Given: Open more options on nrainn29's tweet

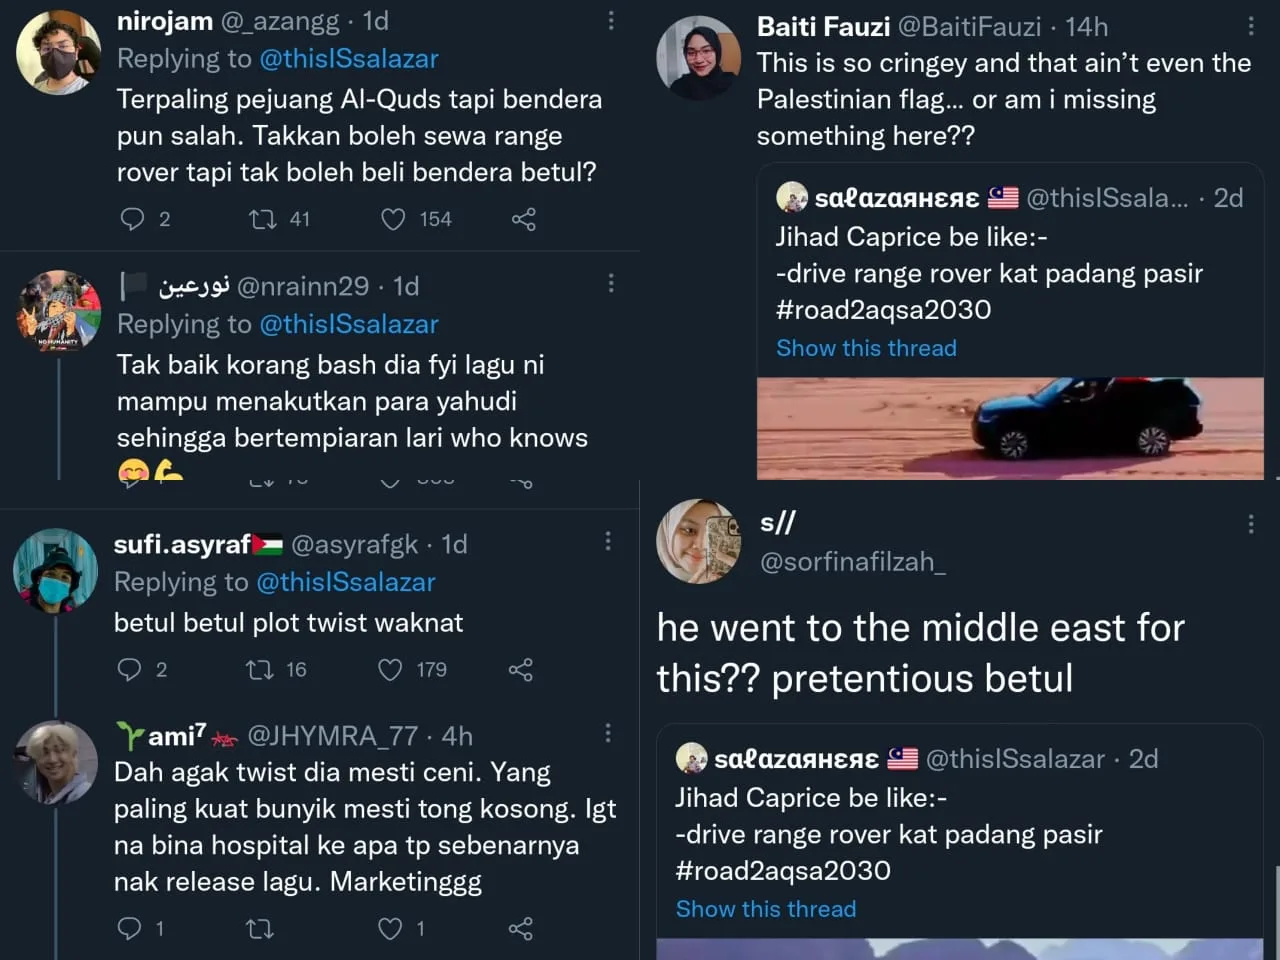Looking at the screenshot, I should coord(611,284).
